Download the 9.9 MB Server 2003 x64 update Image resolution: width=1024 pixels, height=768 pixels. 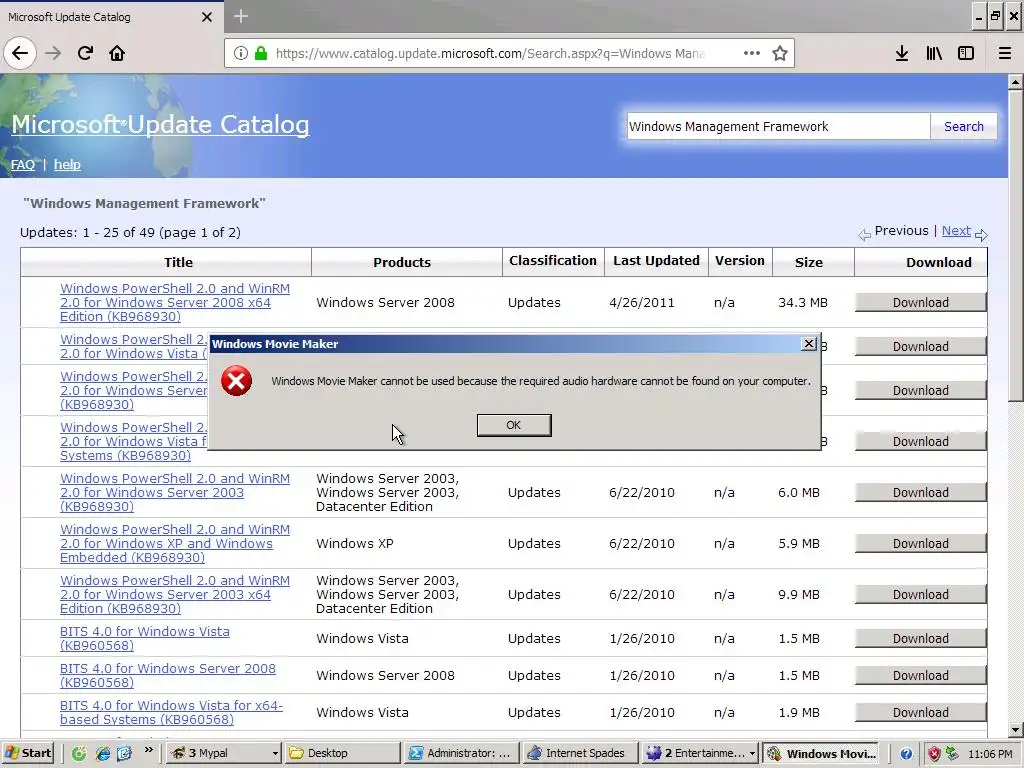click(920, 594)
